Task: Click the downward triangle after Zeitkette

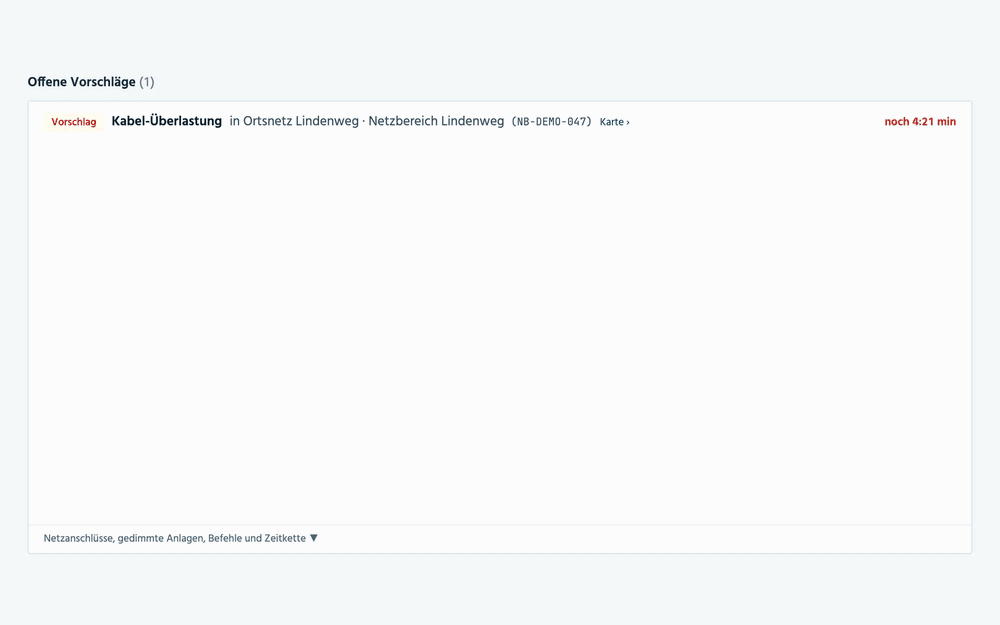Action: click(x=313, y=538)
